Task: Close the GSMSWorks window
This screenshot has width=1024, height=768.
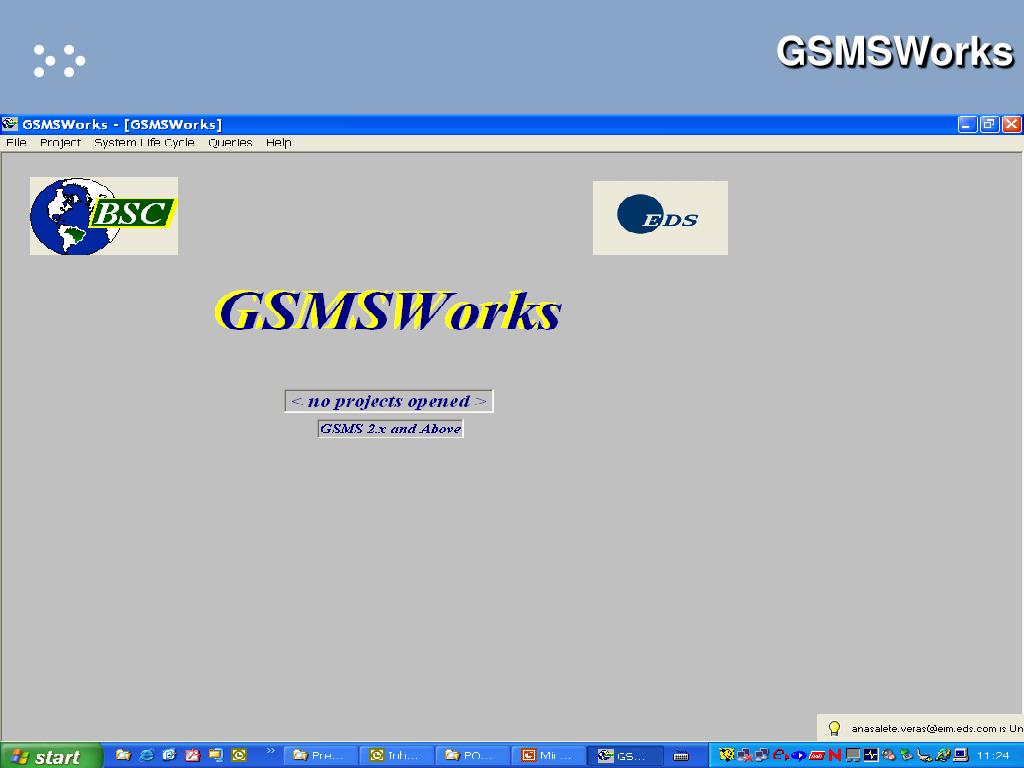Action: 1012,124
